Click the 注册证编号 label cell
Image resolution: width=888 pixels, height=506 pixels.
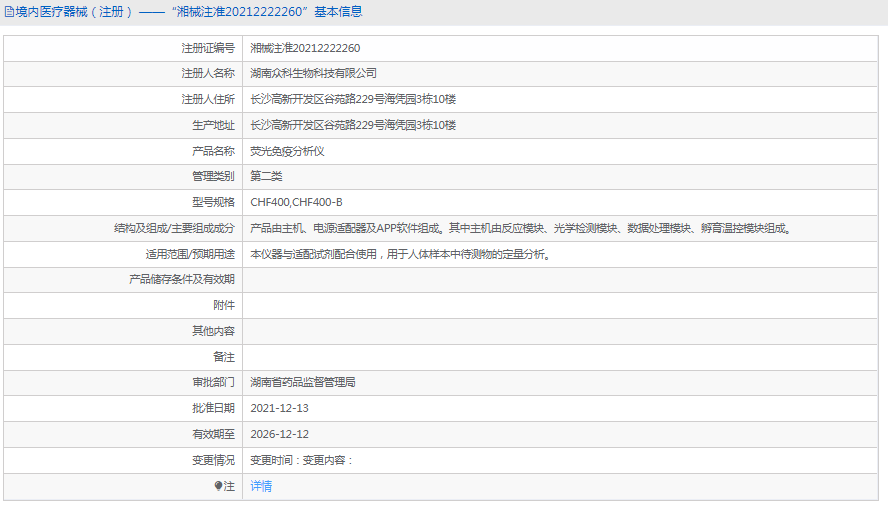pyautogui.click(x=123, y=48)
